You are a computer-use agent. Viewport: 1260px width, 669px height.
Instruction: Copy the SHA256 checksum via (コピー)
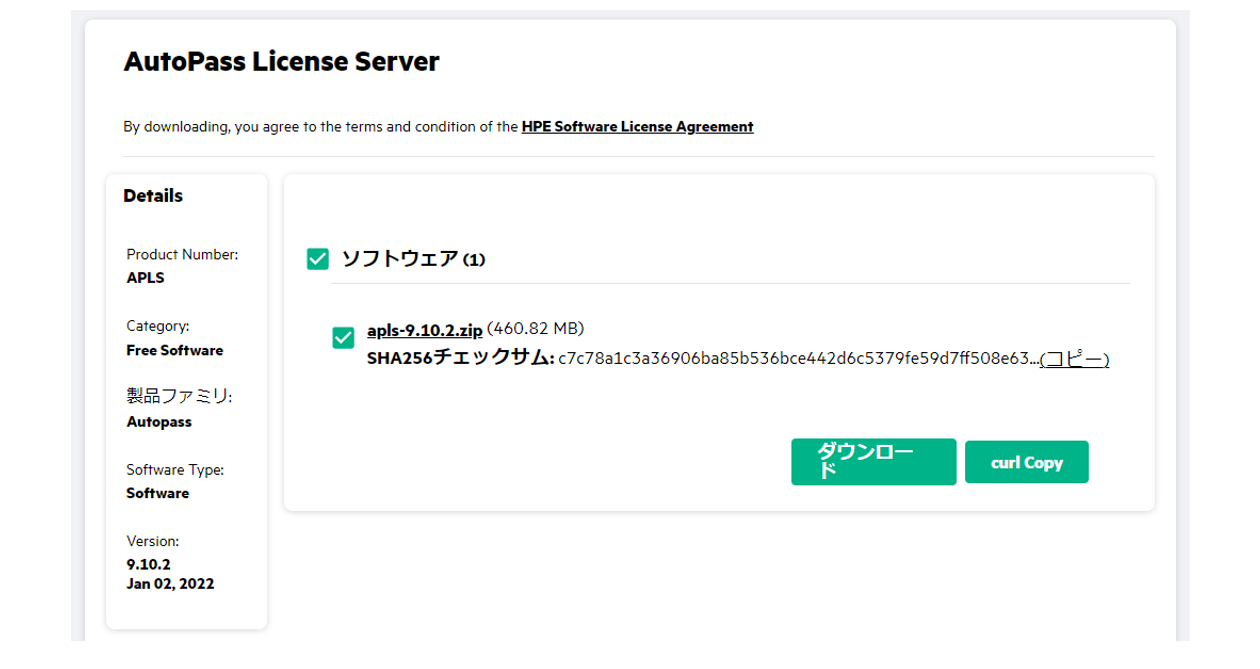click(1077, 359)
